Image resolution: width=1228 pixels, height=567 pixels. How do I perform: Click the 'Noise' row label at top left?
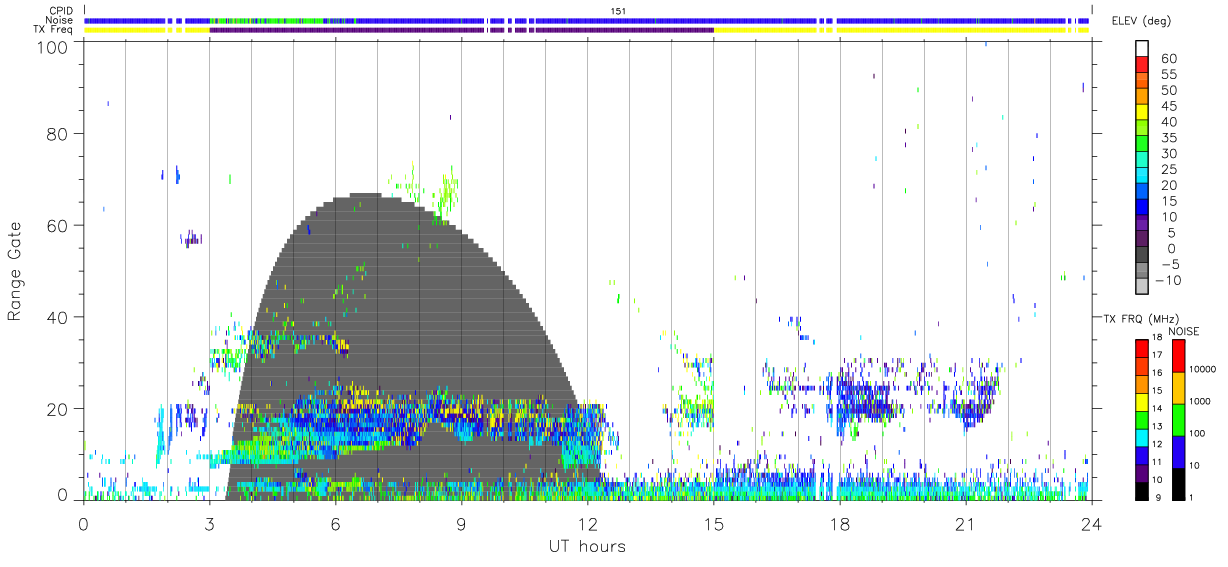click(x=60, y=20)
